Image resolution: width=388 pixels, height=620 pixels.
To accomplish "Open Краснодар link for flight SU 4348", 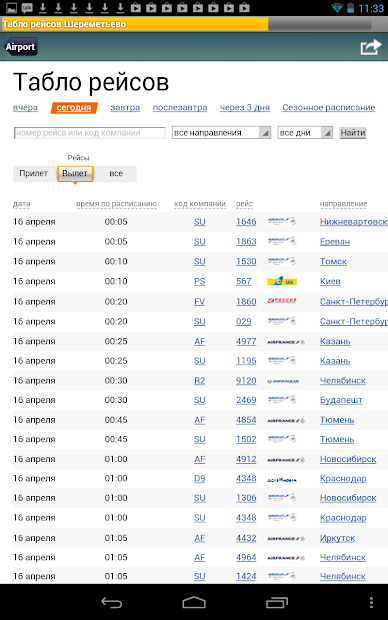I will click(343, 518).
